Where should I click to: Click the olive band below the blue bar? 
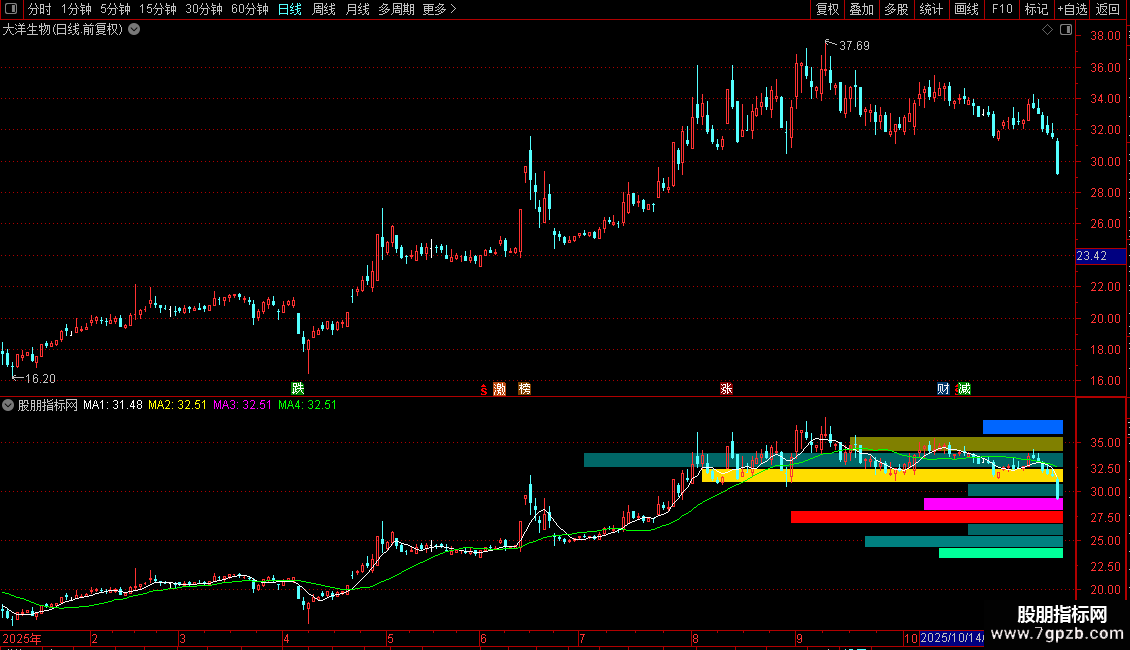click(956, 443)
